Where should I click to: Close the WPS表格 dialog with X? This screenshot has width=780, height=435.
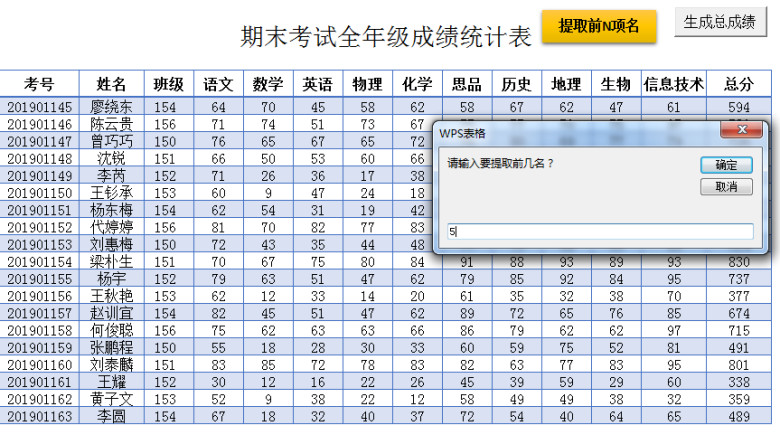click(x=741, y=130)
